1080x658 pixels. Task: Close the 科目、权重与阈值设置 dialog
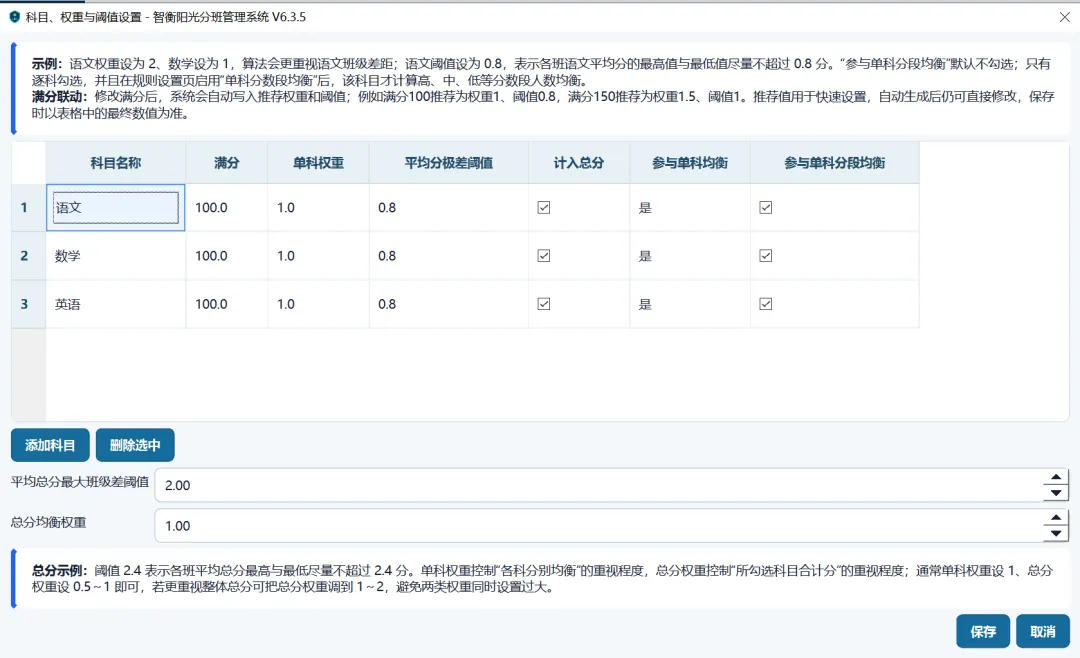[1064, 17]
